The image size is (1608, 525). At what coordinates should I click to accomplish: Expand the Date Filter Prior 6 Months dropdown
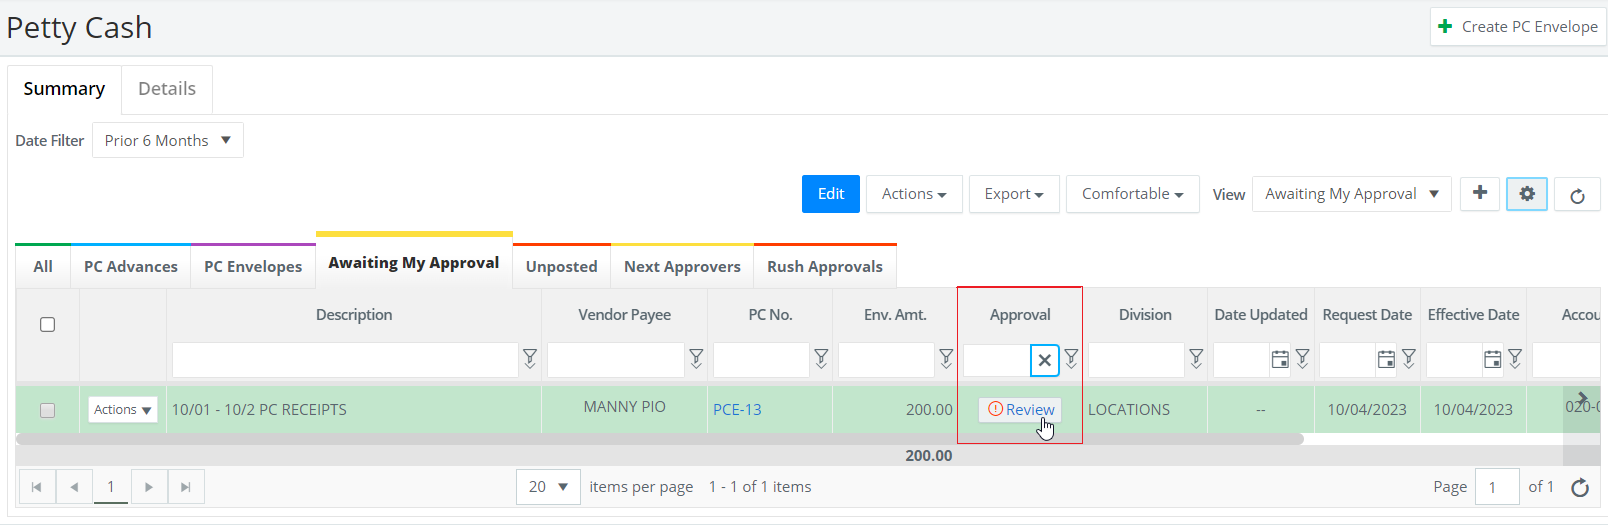click(168, 140)
